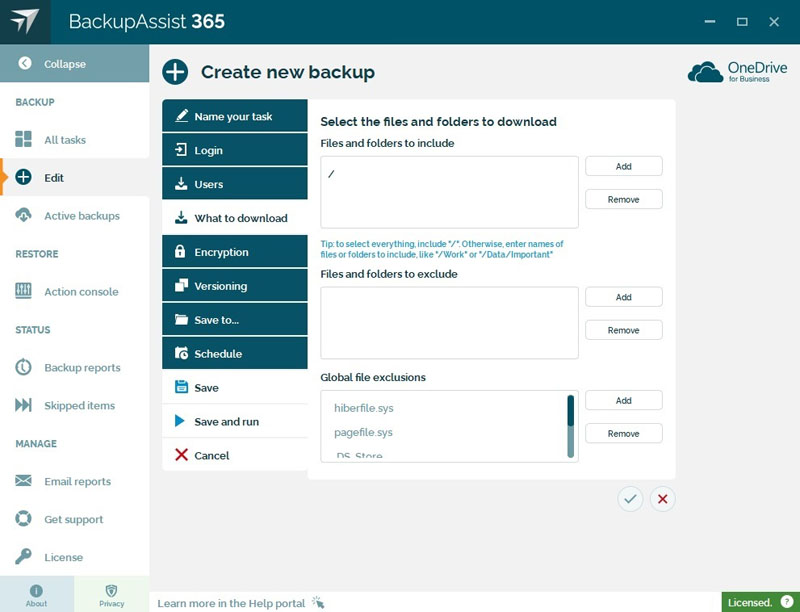
Task: Open Action console sliders icon
Action: (23, 291)
